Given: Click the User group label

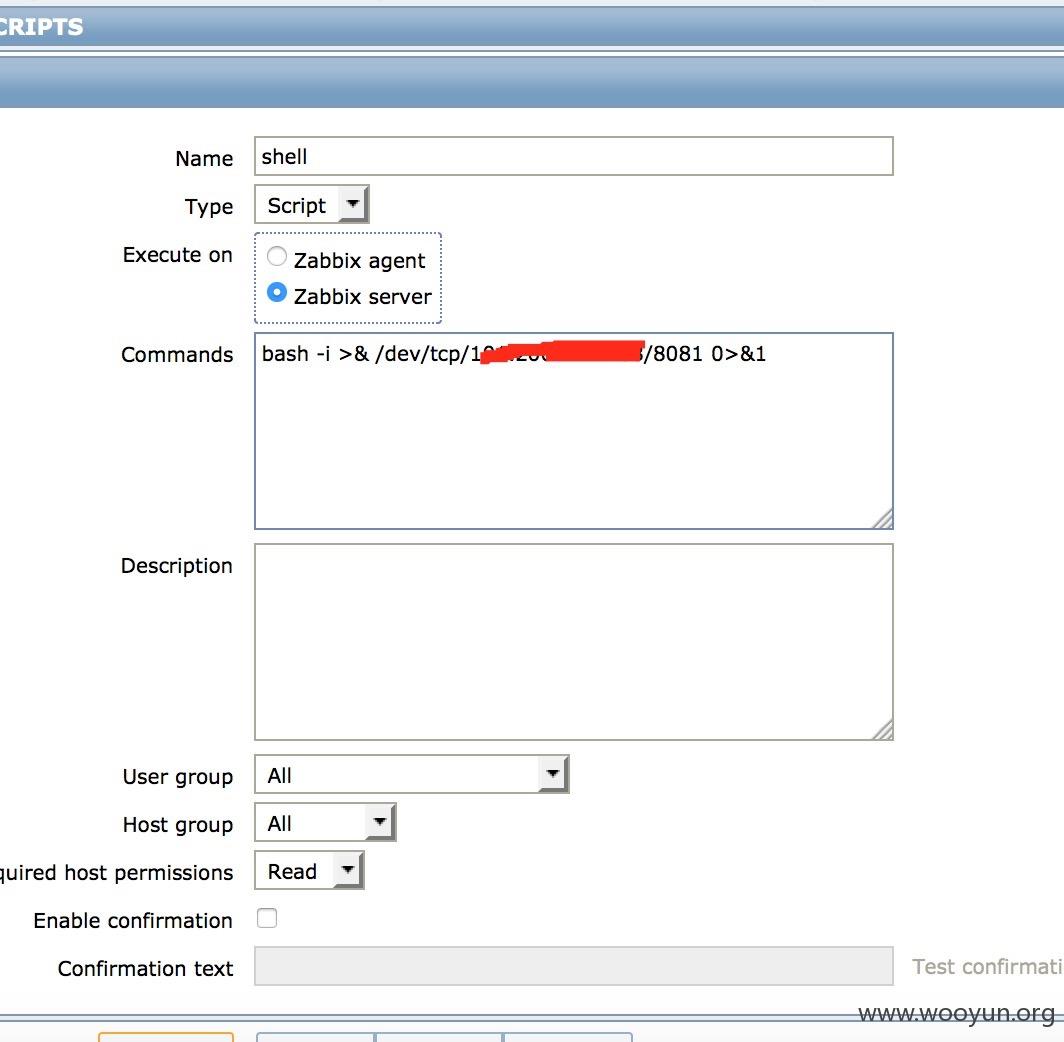Looking at the screenshot, I should coord(178,777).
